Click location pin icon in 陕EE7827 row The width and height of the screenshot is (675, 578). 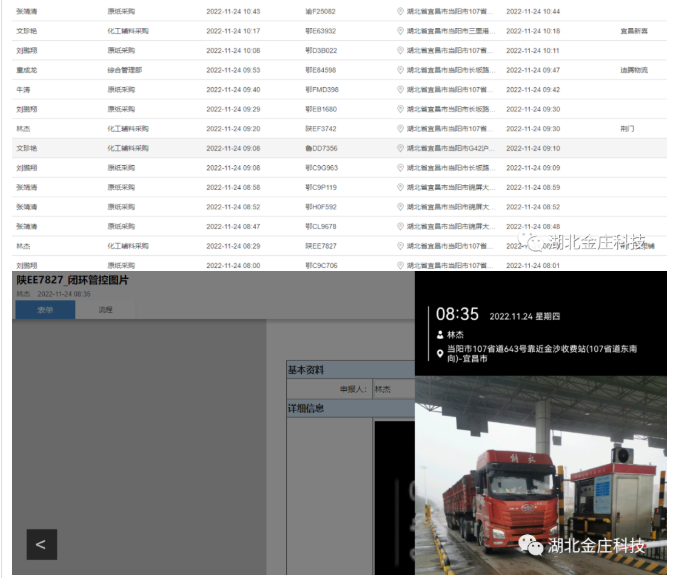click(401, 246)
